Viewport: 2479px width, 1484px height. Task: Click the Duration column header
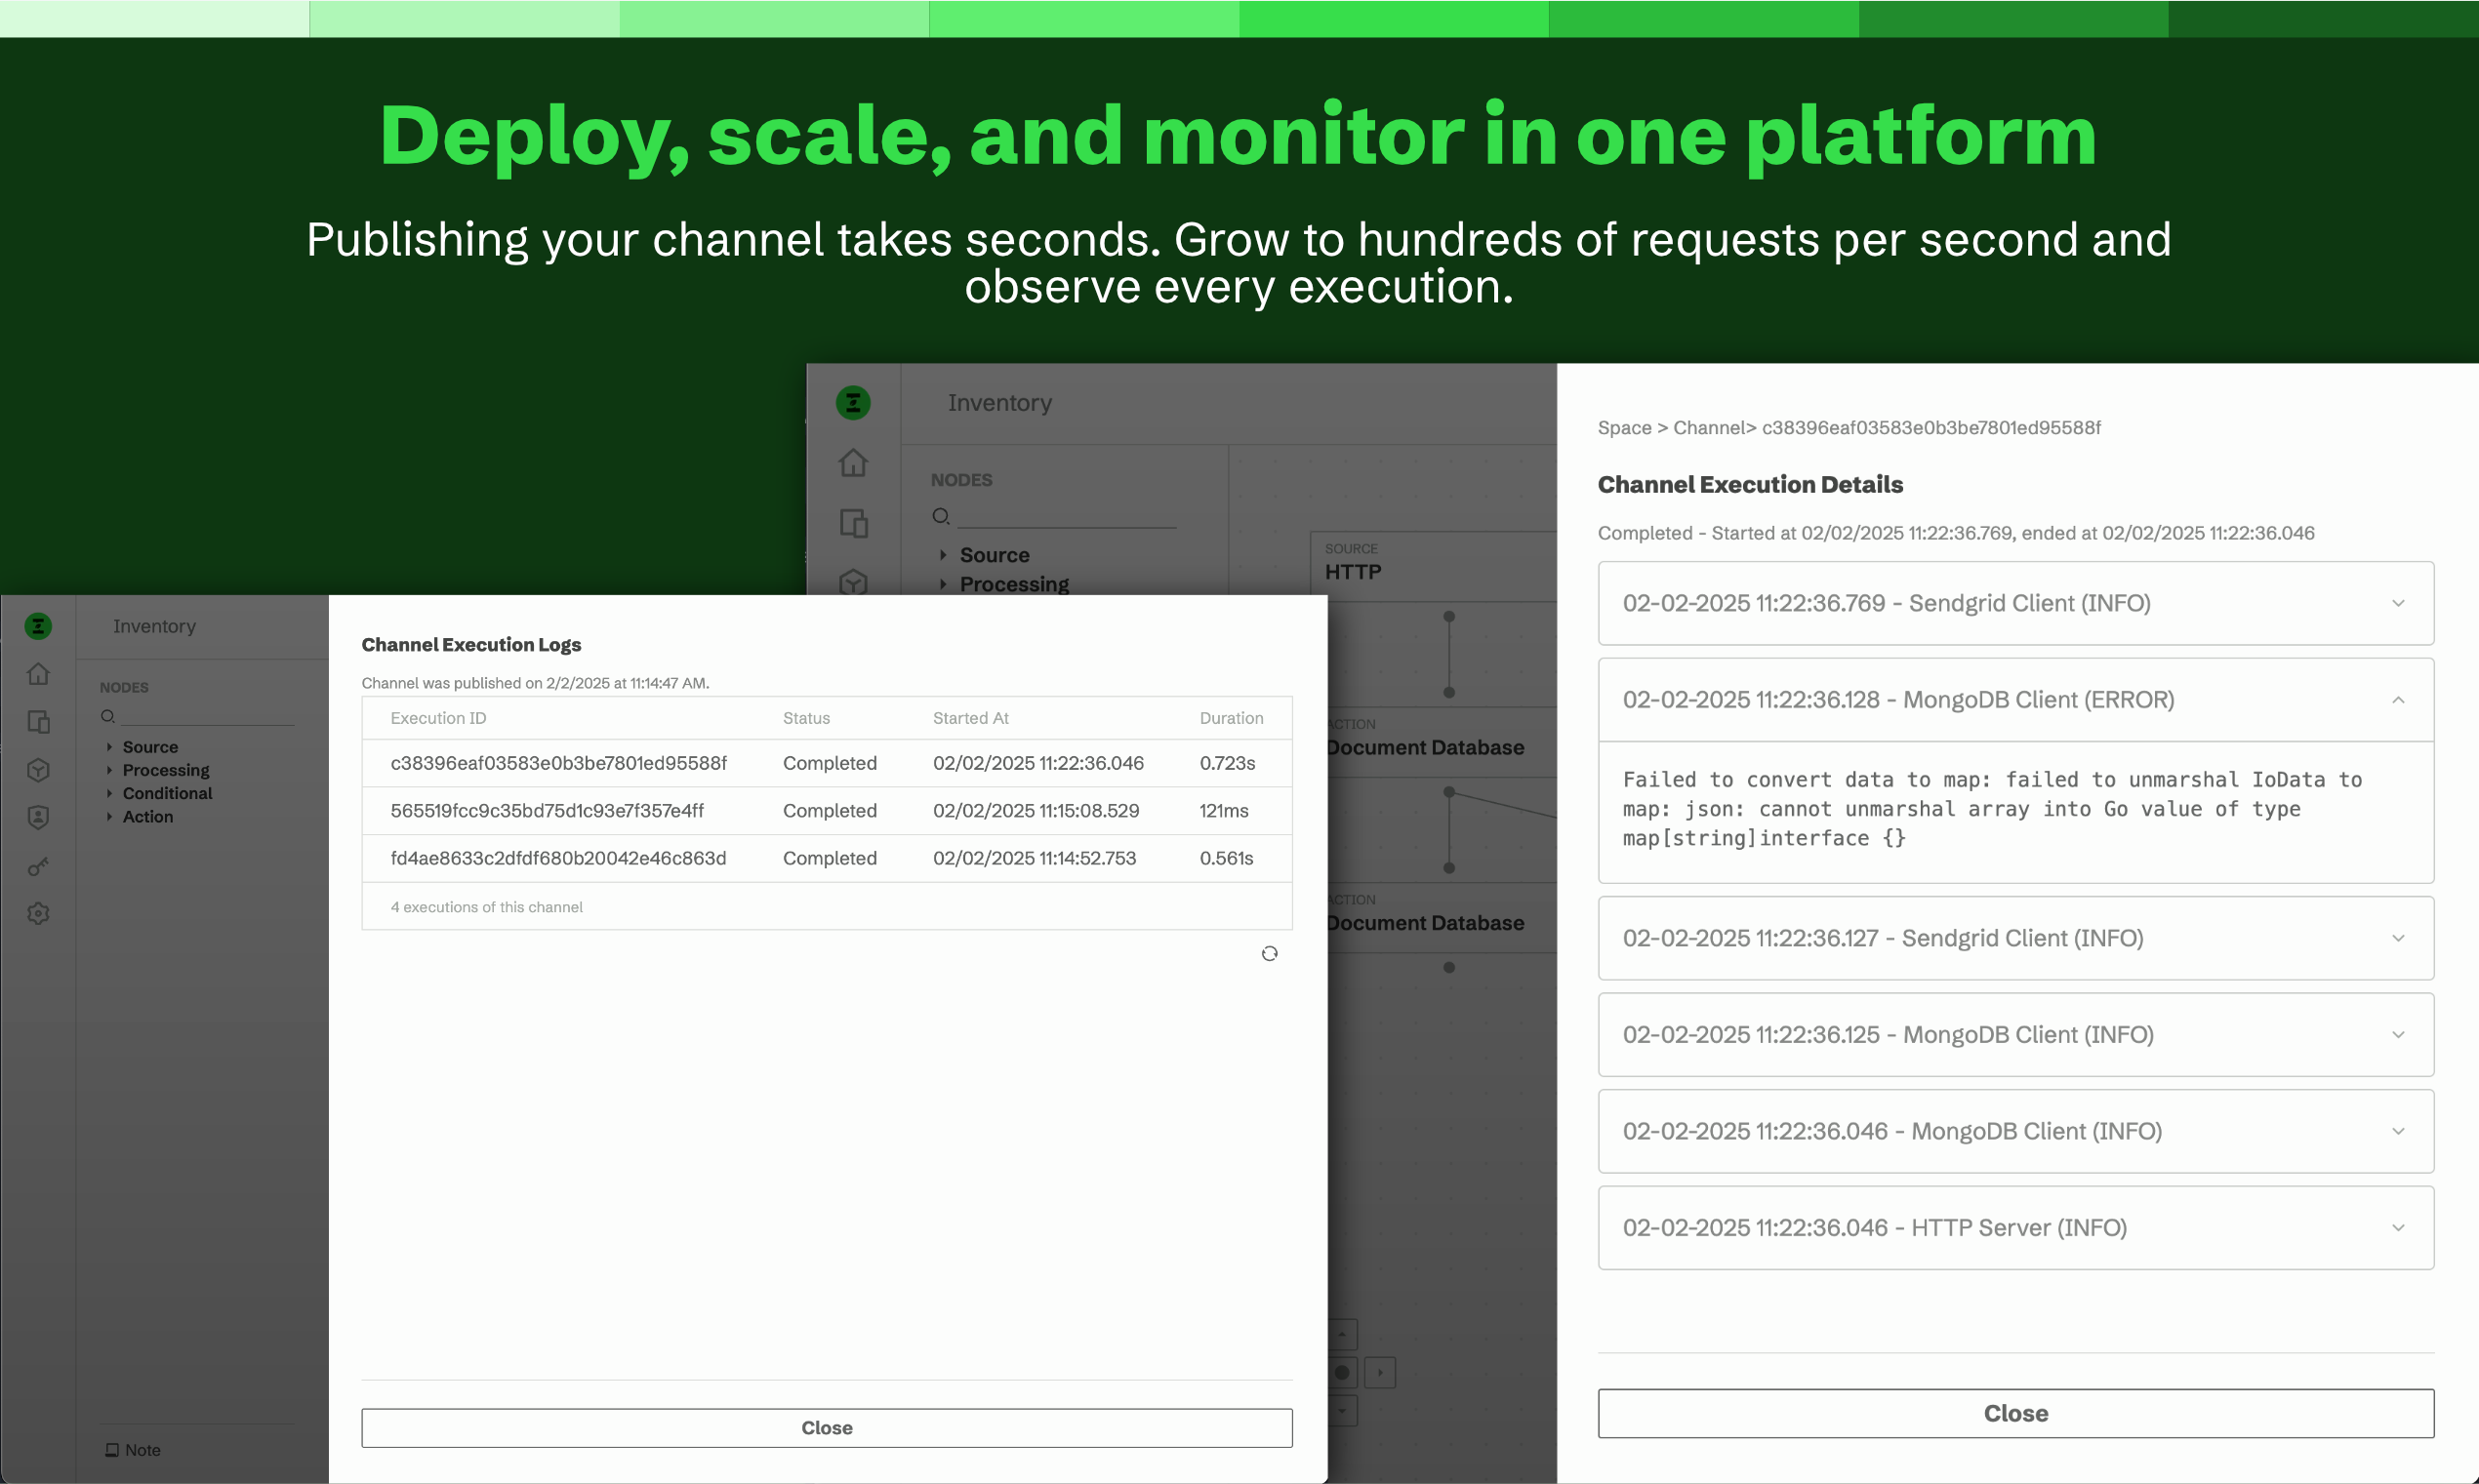(x=1231, y=718)
